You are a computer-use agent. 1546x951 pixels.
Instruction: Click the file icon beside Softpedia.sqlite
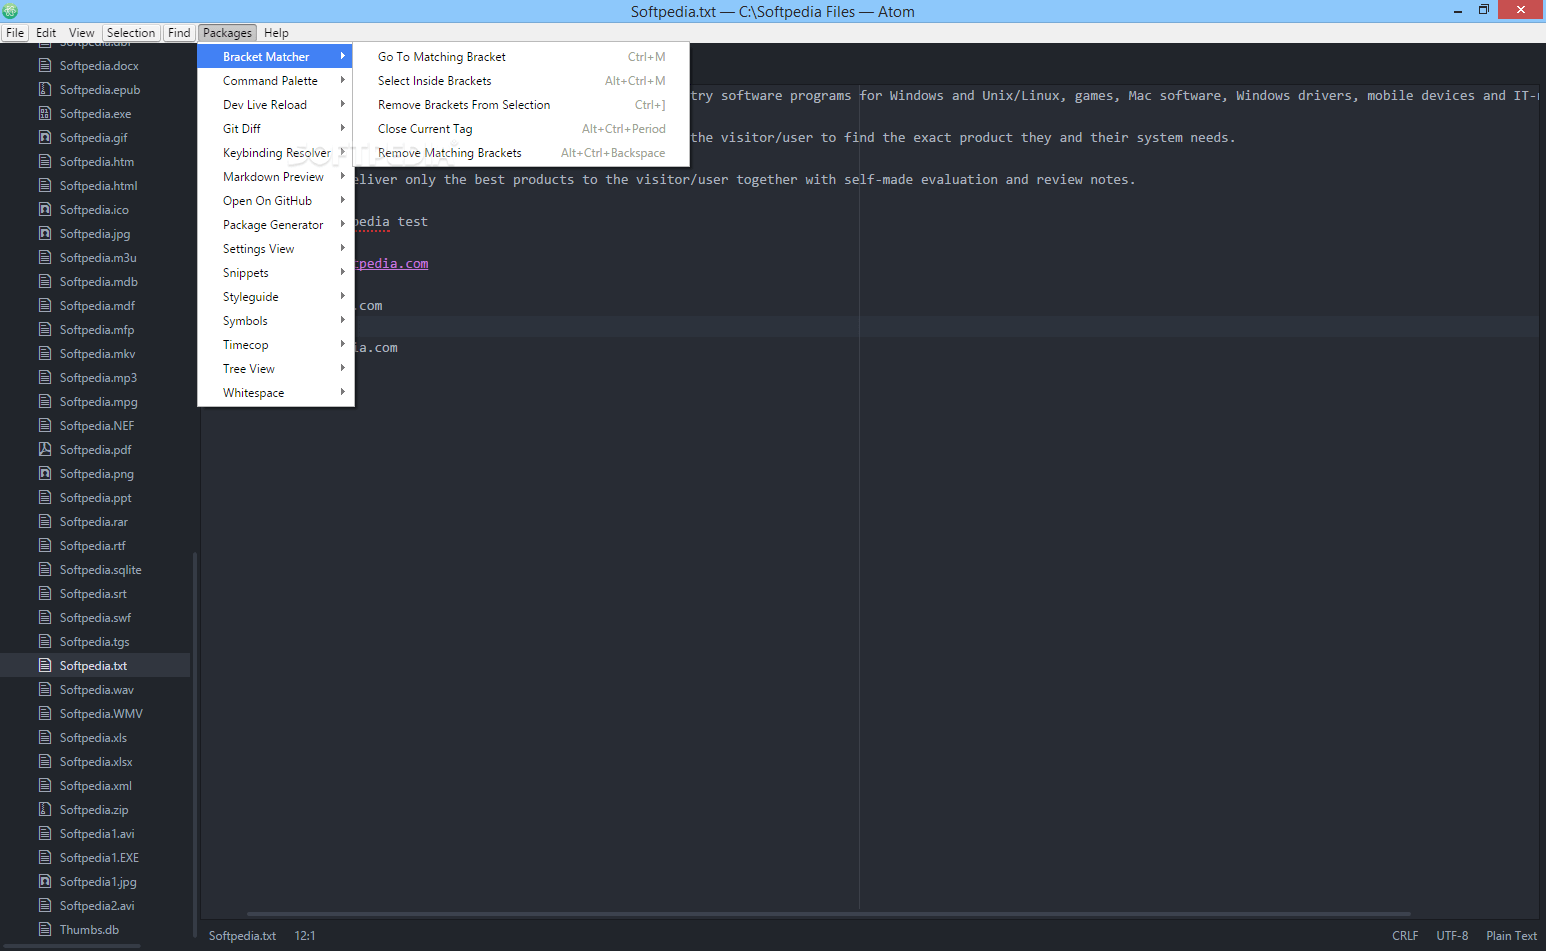45,569
